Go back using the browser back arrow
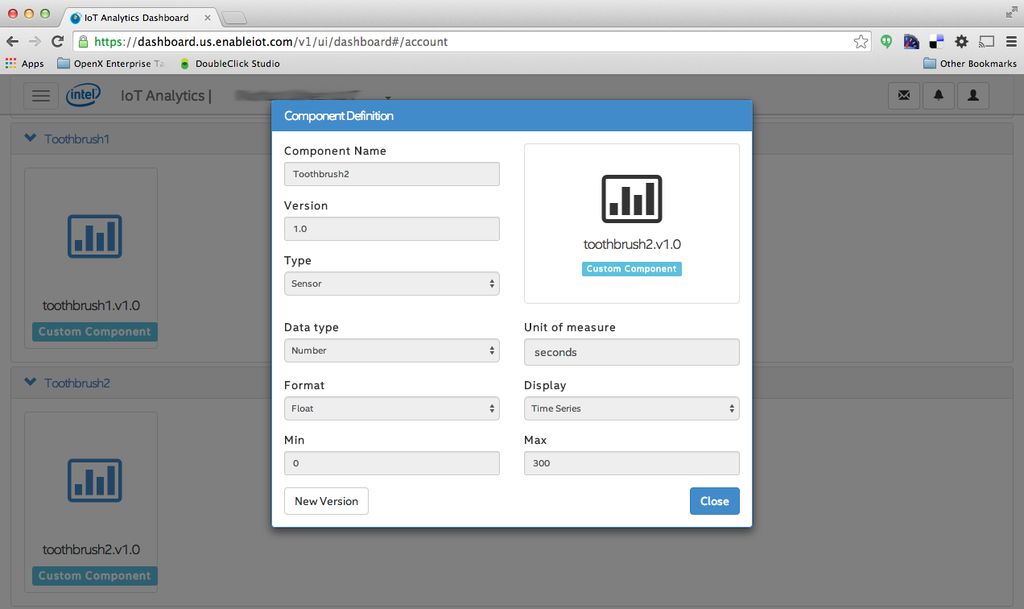Viewport: 1024px width, 609px height. [12, 42]
